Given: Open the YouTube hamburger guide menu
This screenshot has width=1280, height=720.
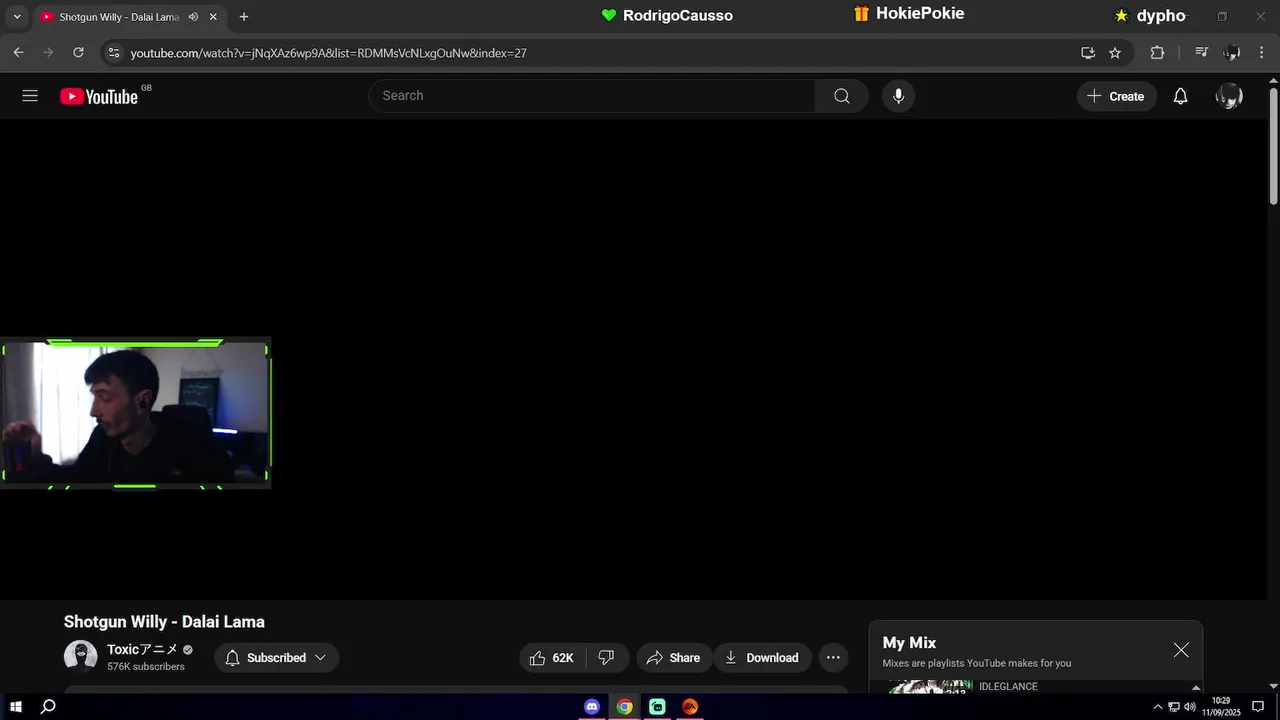Looking at the screenshot, I should (x=30, y=96).
